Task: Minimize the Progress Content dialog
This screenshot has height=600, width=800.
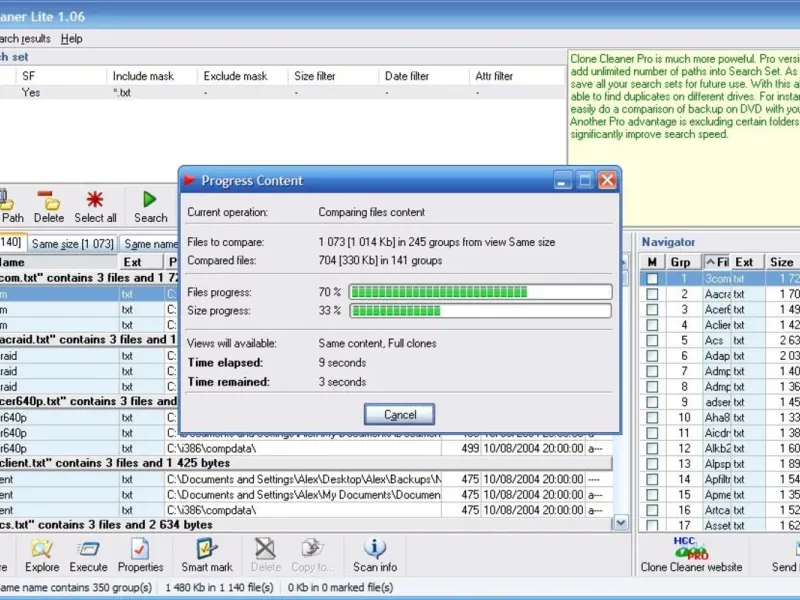Action: point(562,180)
